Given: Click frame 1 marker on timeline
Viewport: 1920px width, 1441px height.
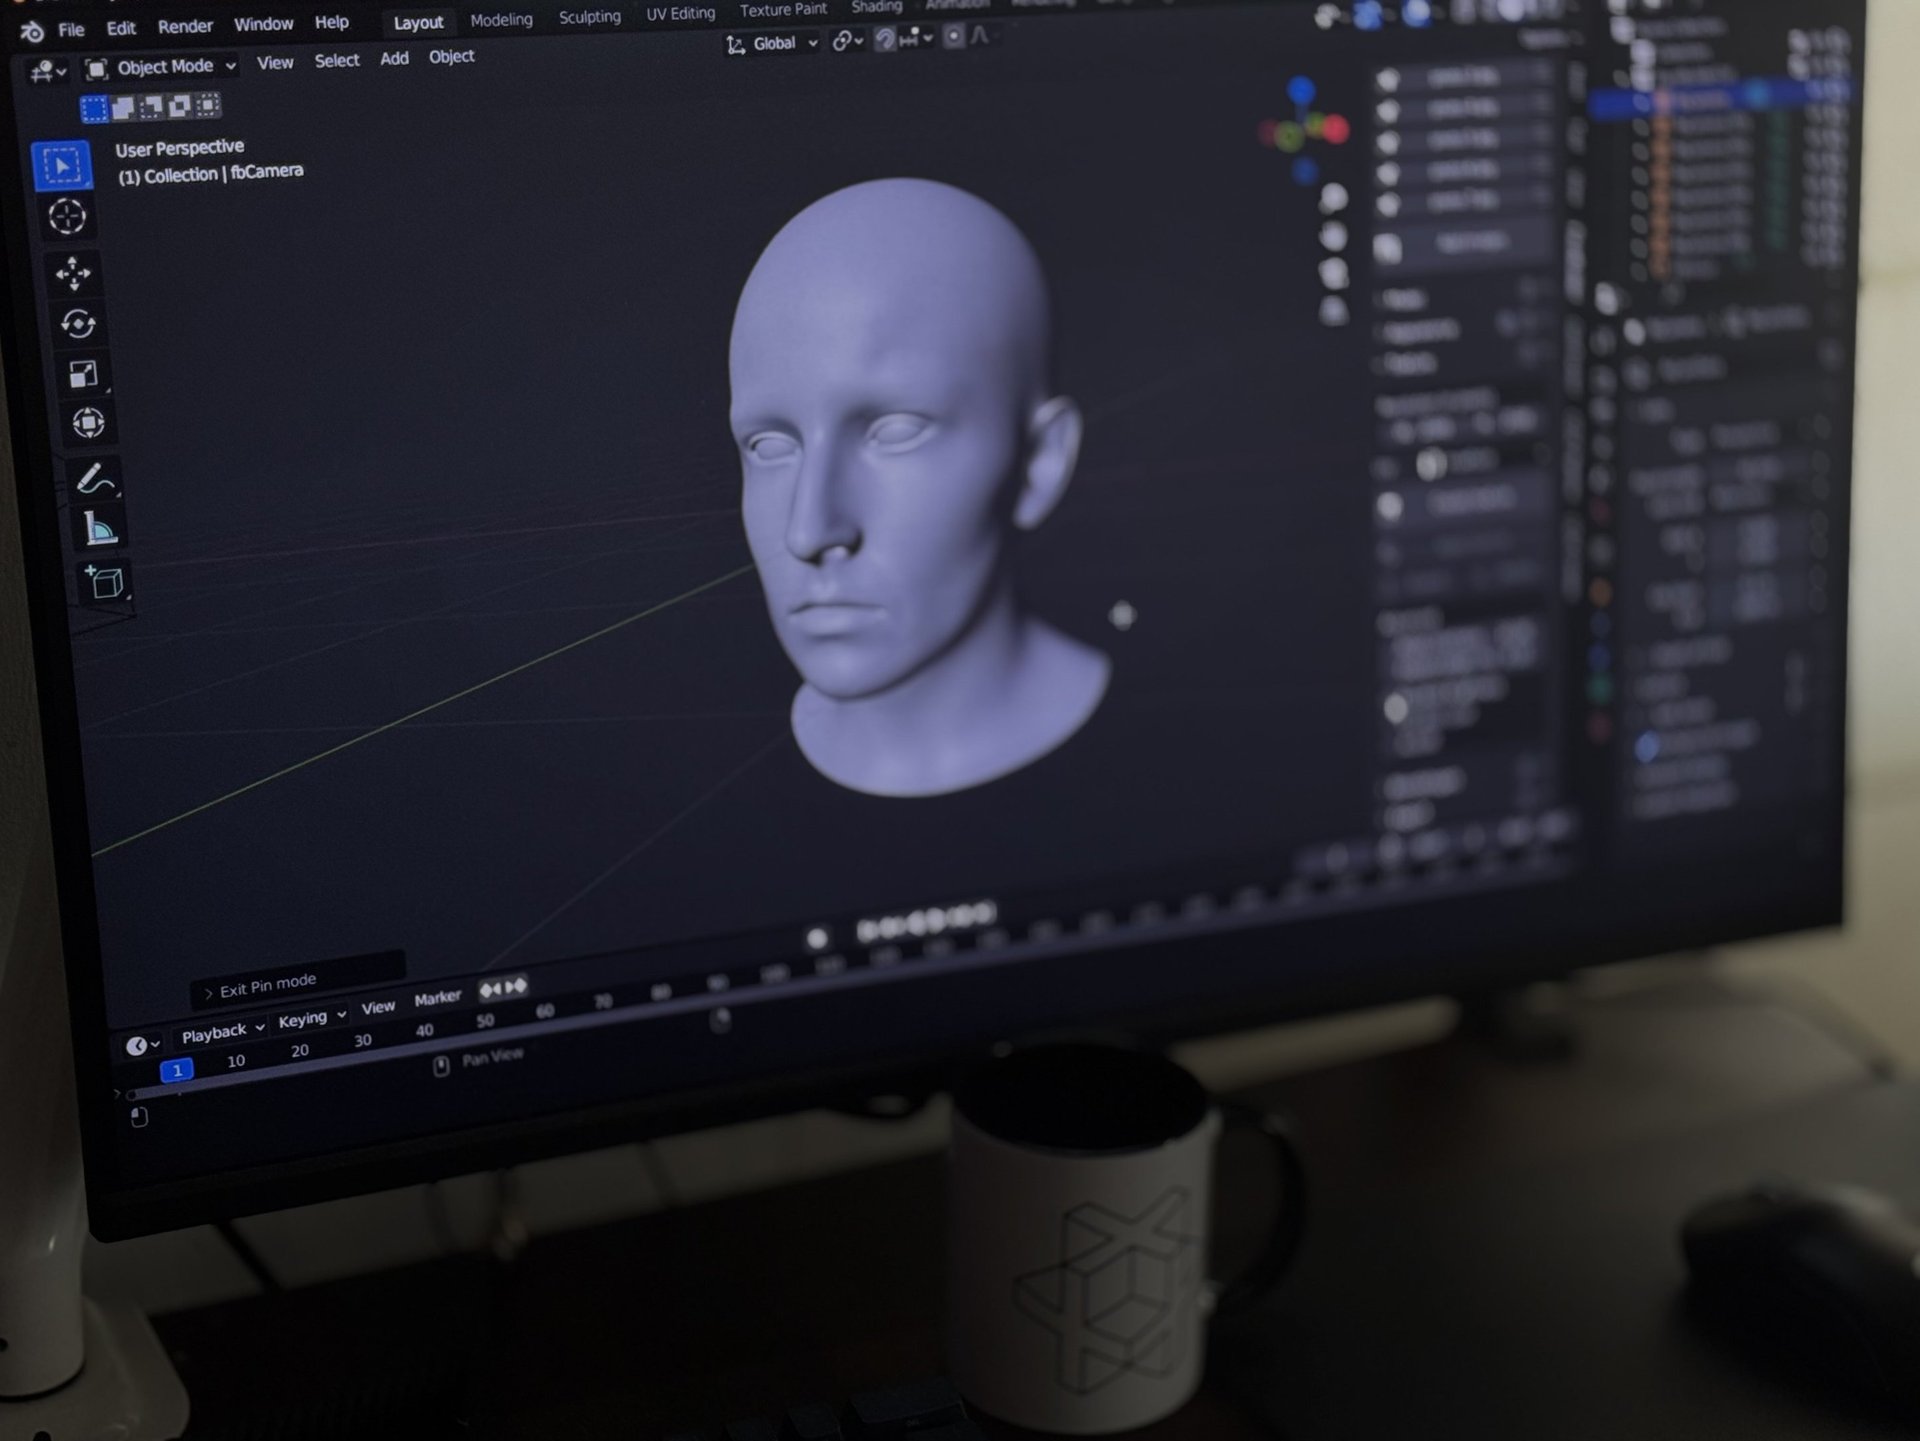Looking at the screenshot, I should click(x=177, y=1071).
